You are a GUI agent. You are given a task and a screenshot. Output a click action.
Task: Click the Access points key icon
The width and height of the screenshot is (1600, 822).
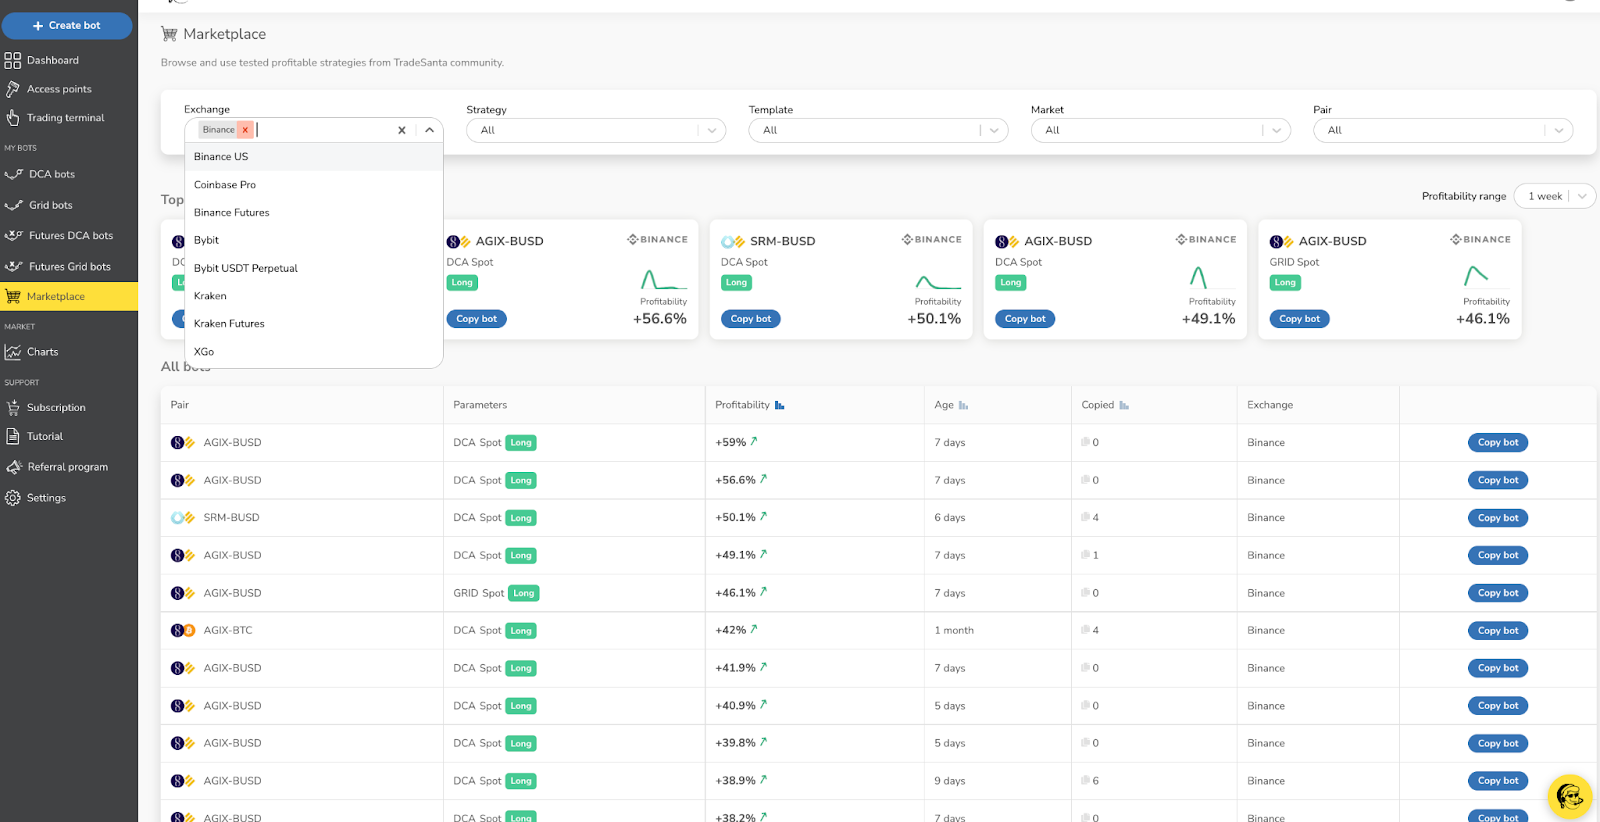click(12, 89)
